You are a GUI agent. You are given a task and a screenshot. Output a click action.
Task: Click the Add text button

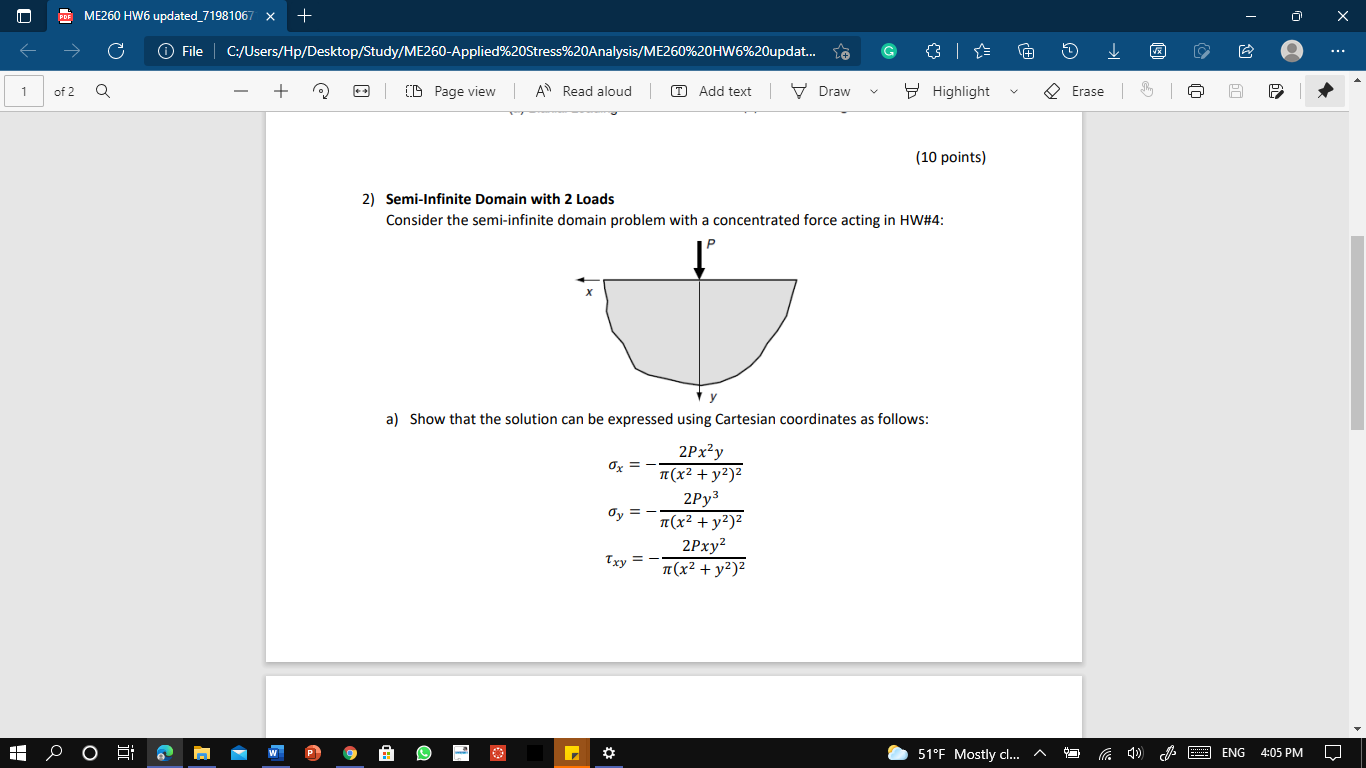click(x=712, y=91)
